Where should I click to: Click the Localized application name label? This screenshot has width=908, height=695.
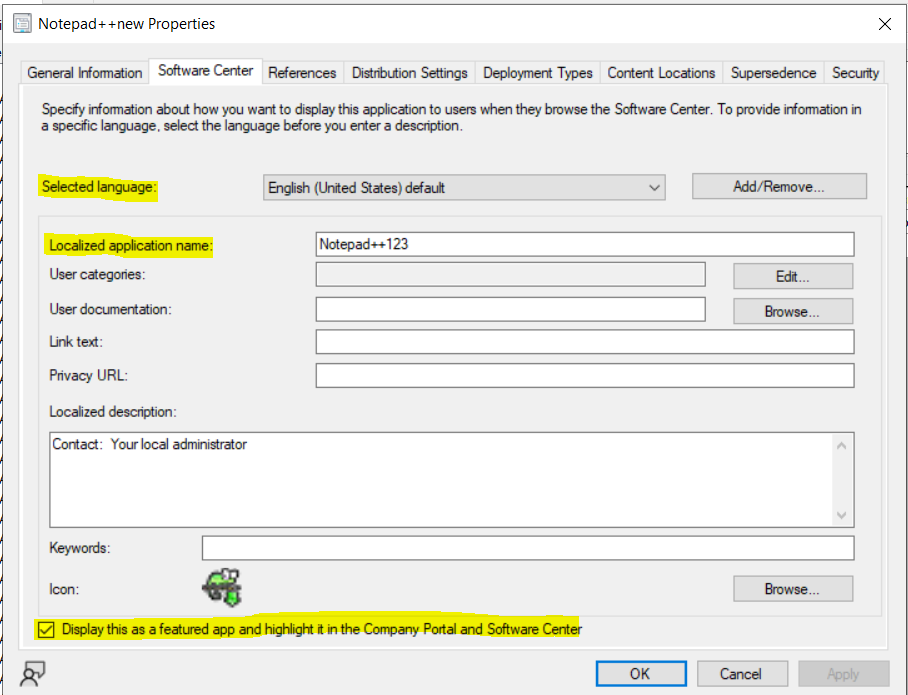pos(130,246)
